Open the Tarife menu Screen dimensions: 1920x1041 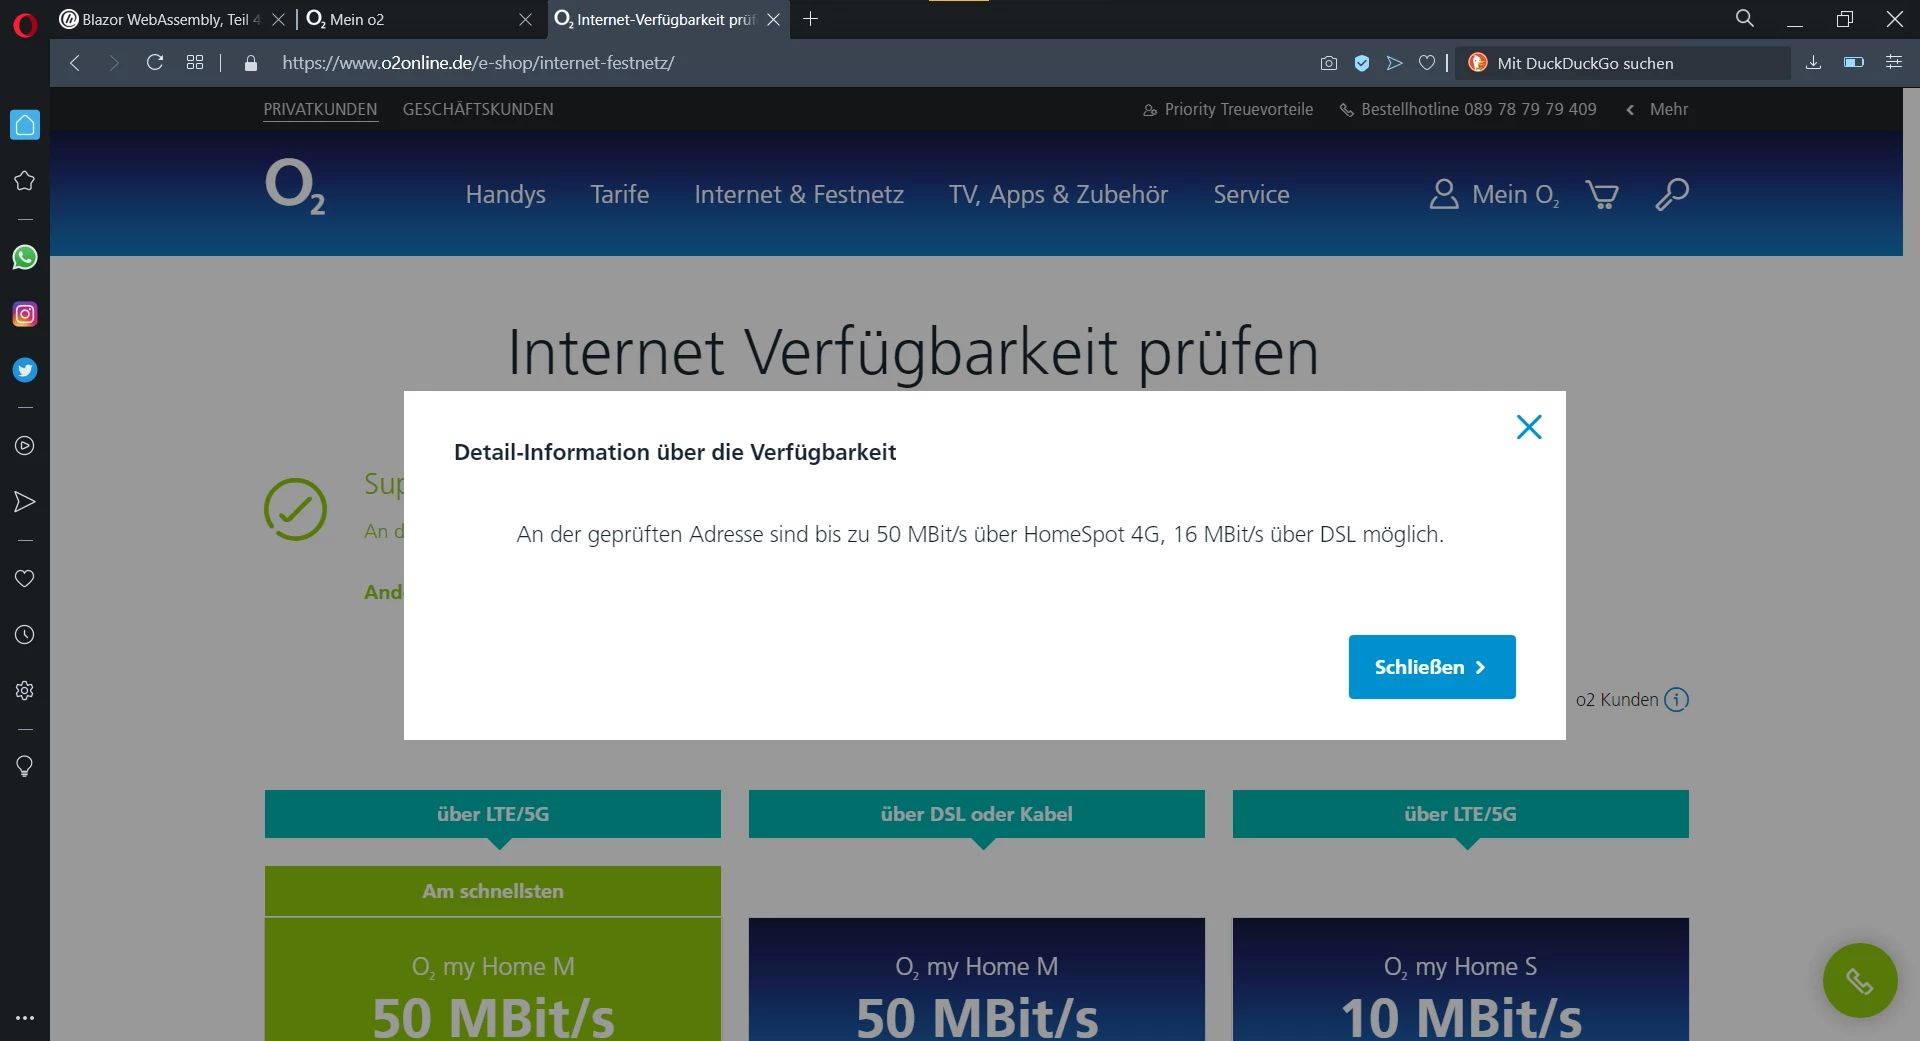pyautogui.click(x=620, y=195)
